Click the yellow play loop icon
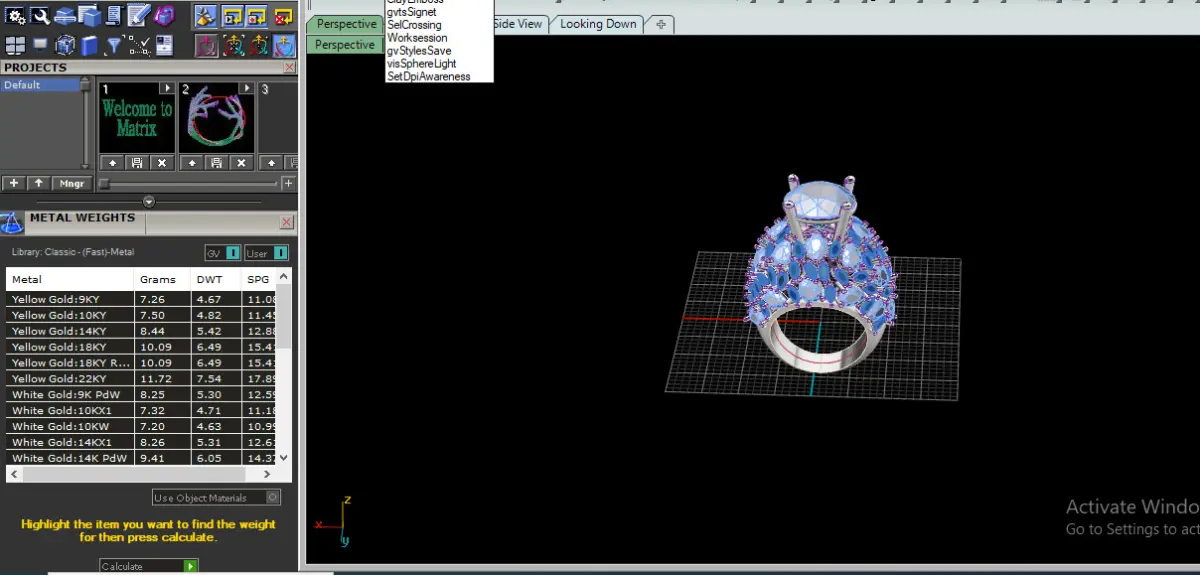 232,15
